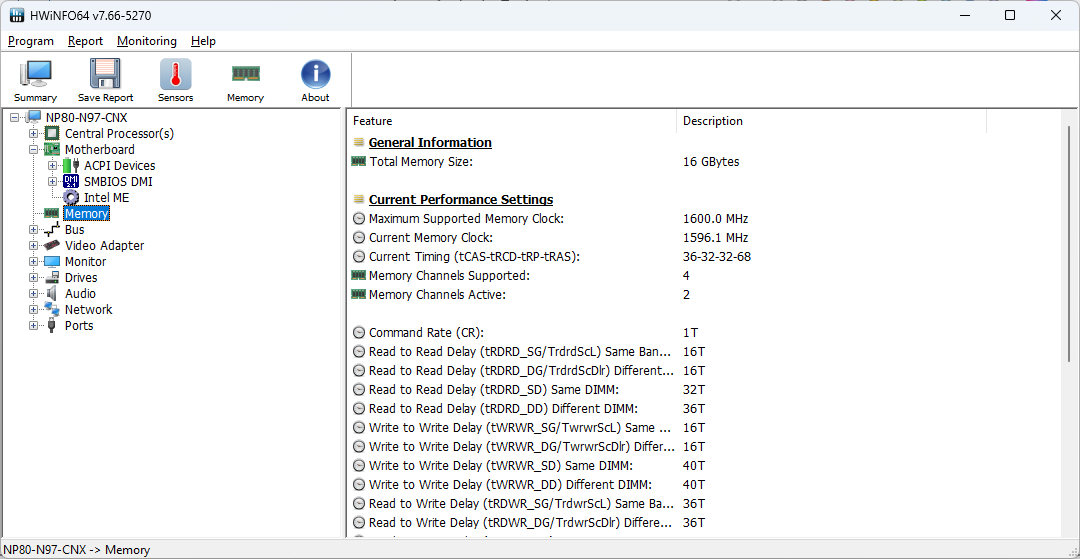Expand the Monitor node
This screenshot has height=559, width=1080.
pos(33,262)
